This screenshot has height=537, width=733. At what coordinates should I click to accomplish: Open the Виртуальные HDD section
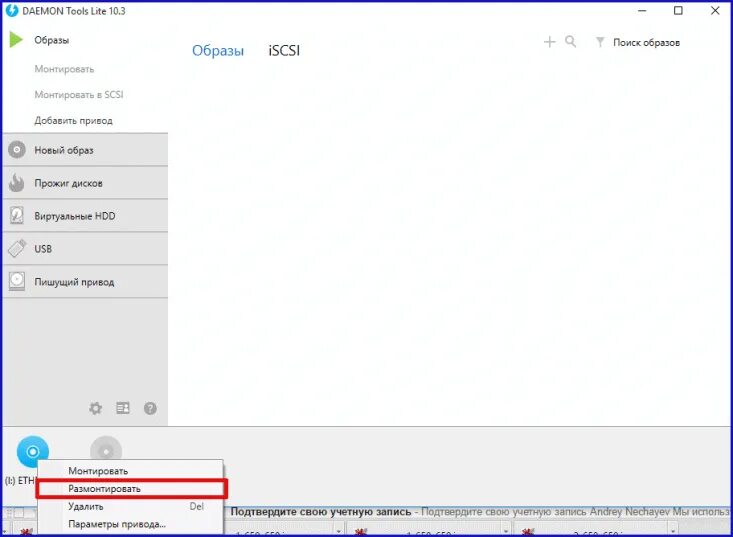click(x=86, y=216)
